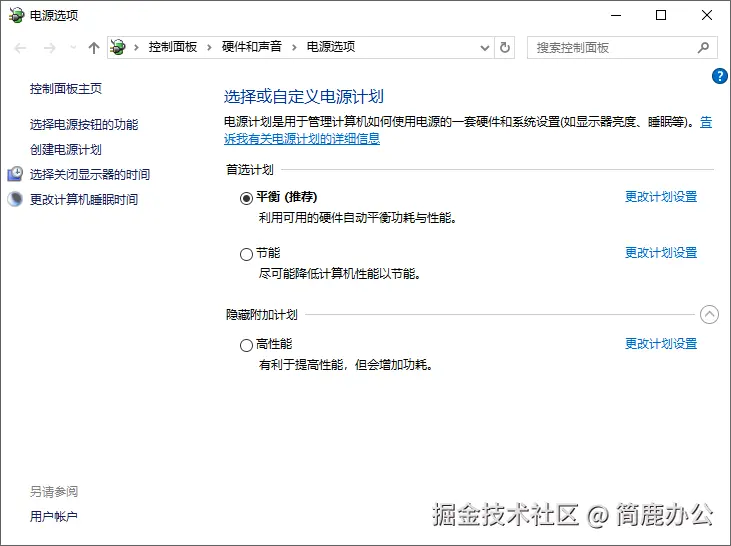
Task: Open 创建电源计划 link
Action: tap(66, 150)
